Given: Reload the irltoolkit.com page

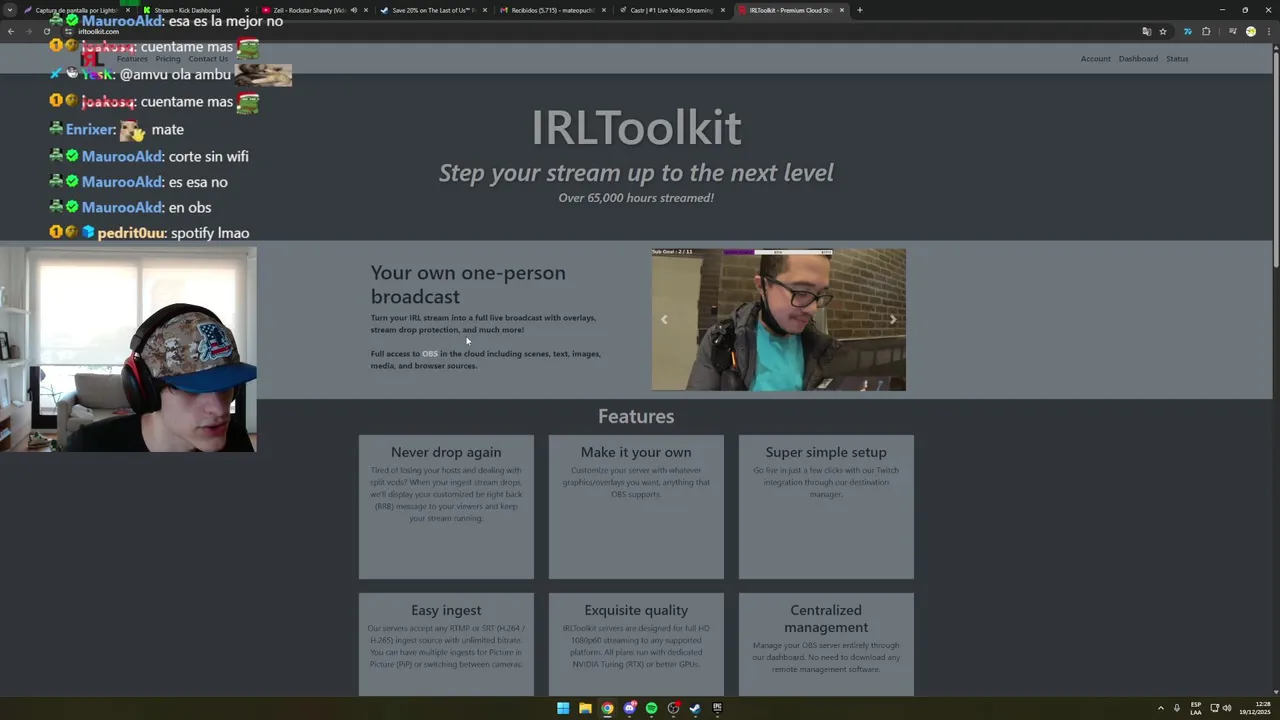Looking at the screenshot, I should [47, 31].
